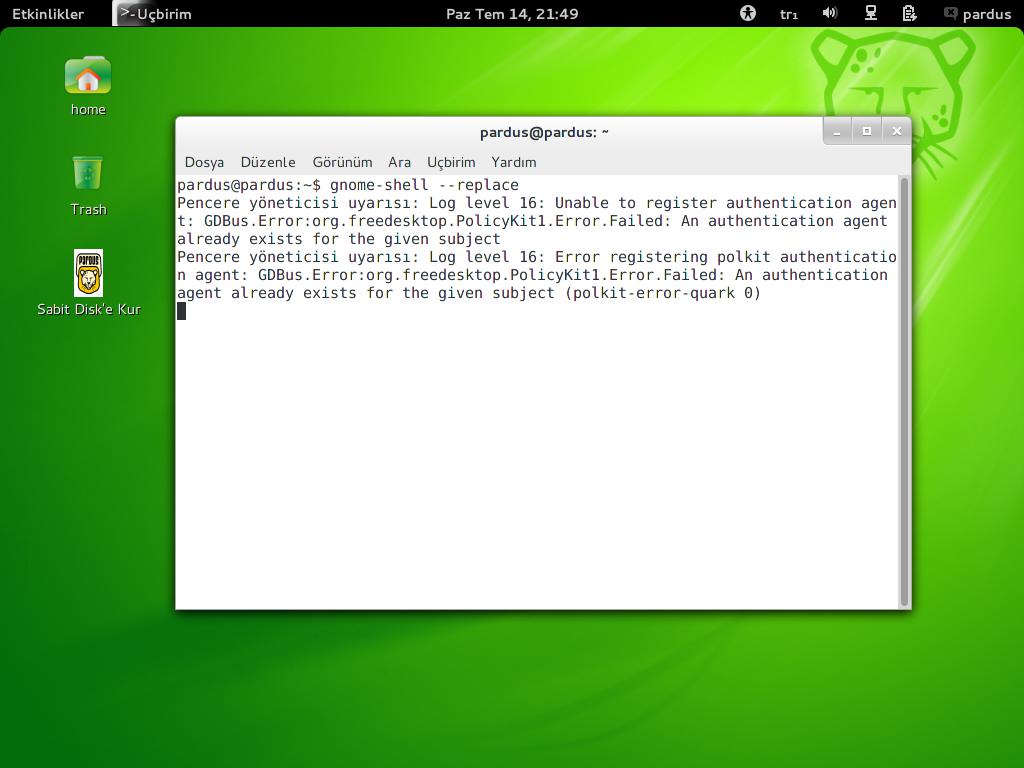Click the terminal title bar pardus@pardus: ~
This screenshot has width=1024, height=768.
pyautogui.click(x=544, y=133)
